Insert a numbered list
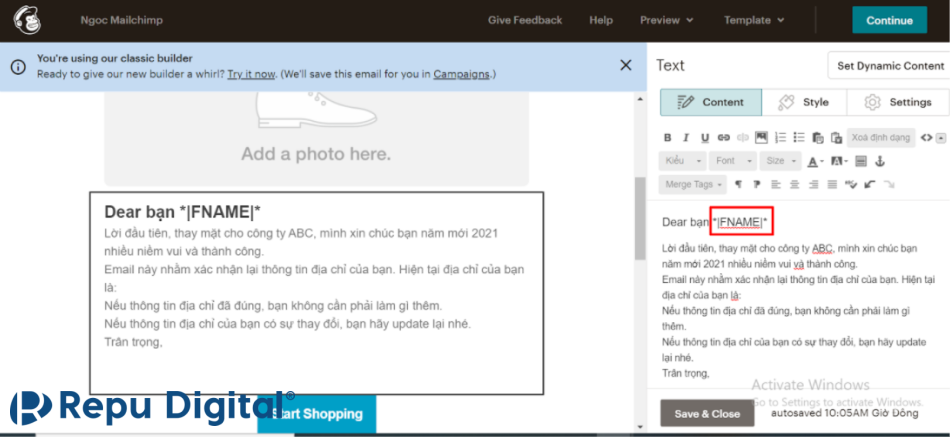Image resolution: width=950 pixels, height=437 pixels. [x=780, y=137]
